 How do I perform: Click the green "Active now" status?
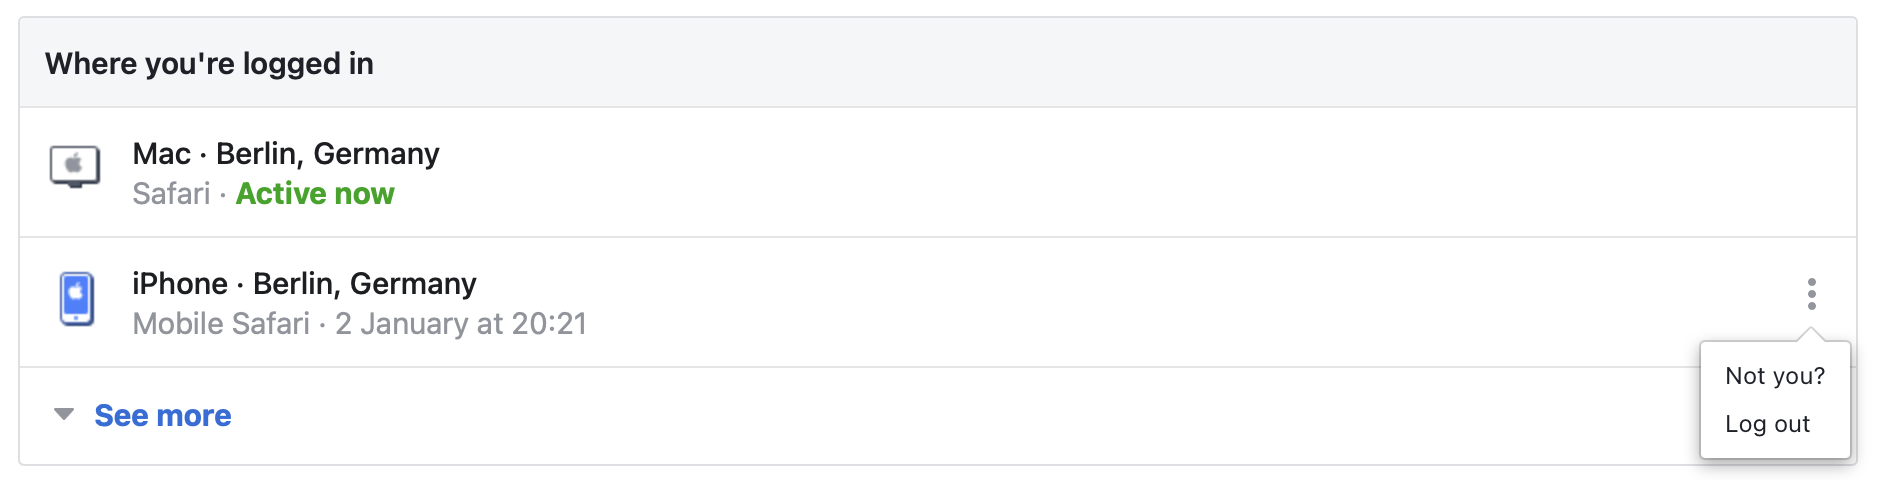click(x=315, y=194)
